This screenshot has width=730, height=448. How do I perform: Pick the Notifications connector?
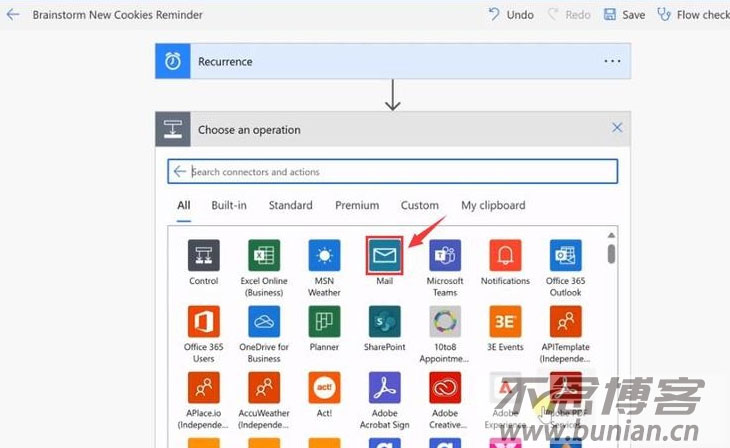coord(505,255)
